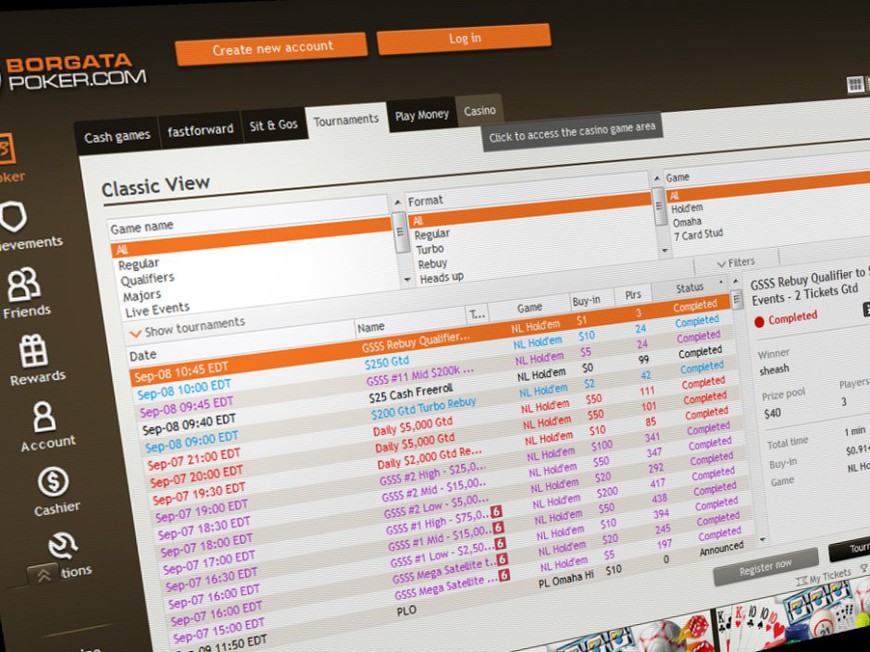This screenshot has height=652, width=870.
Task: Click the 6-max badge on GSSS #1 High row
Action: (x=496, y=512)
